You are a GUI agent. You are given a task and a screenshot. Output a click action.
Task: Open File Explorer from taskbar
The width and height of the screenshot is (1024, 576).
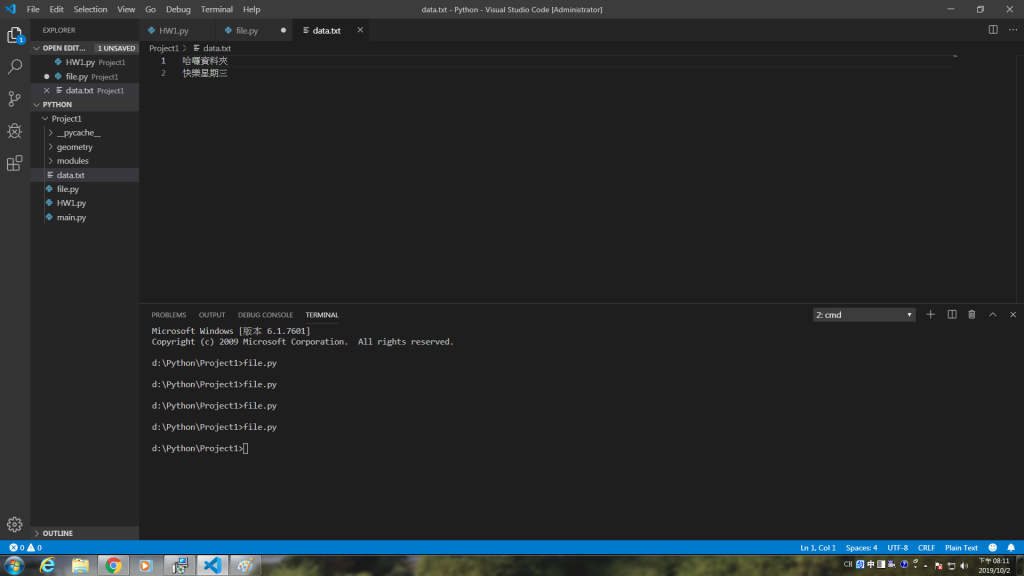pos(80,566)
